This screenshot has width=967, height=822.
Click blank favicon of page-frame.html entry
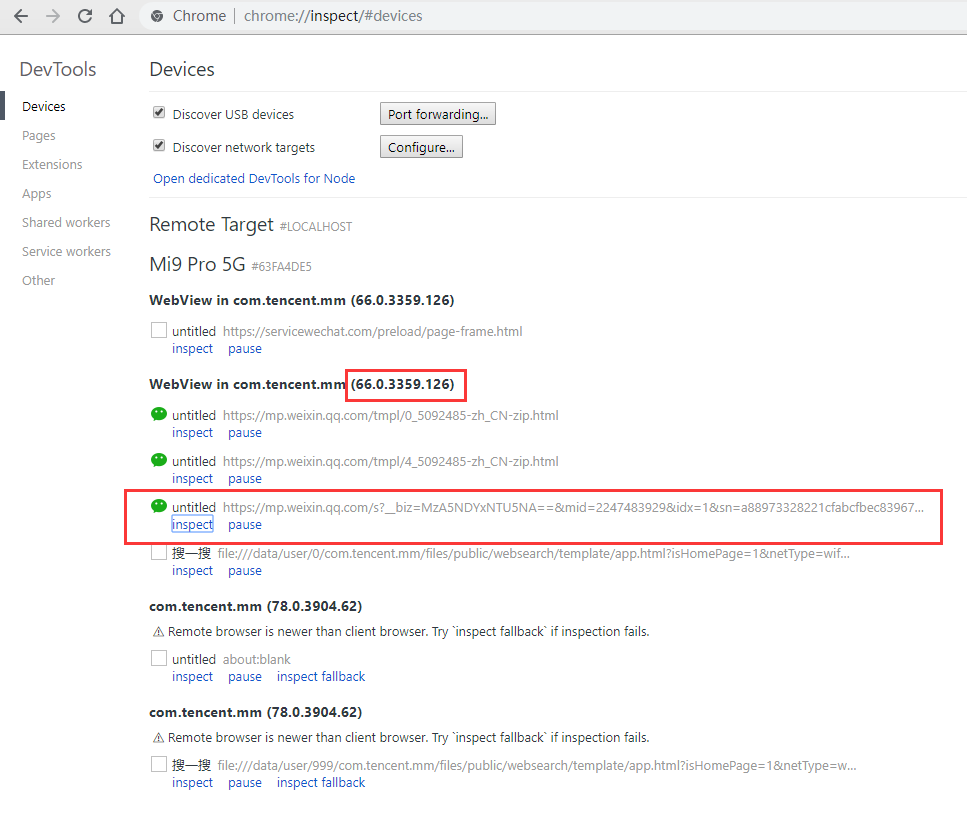click(158, 330)
